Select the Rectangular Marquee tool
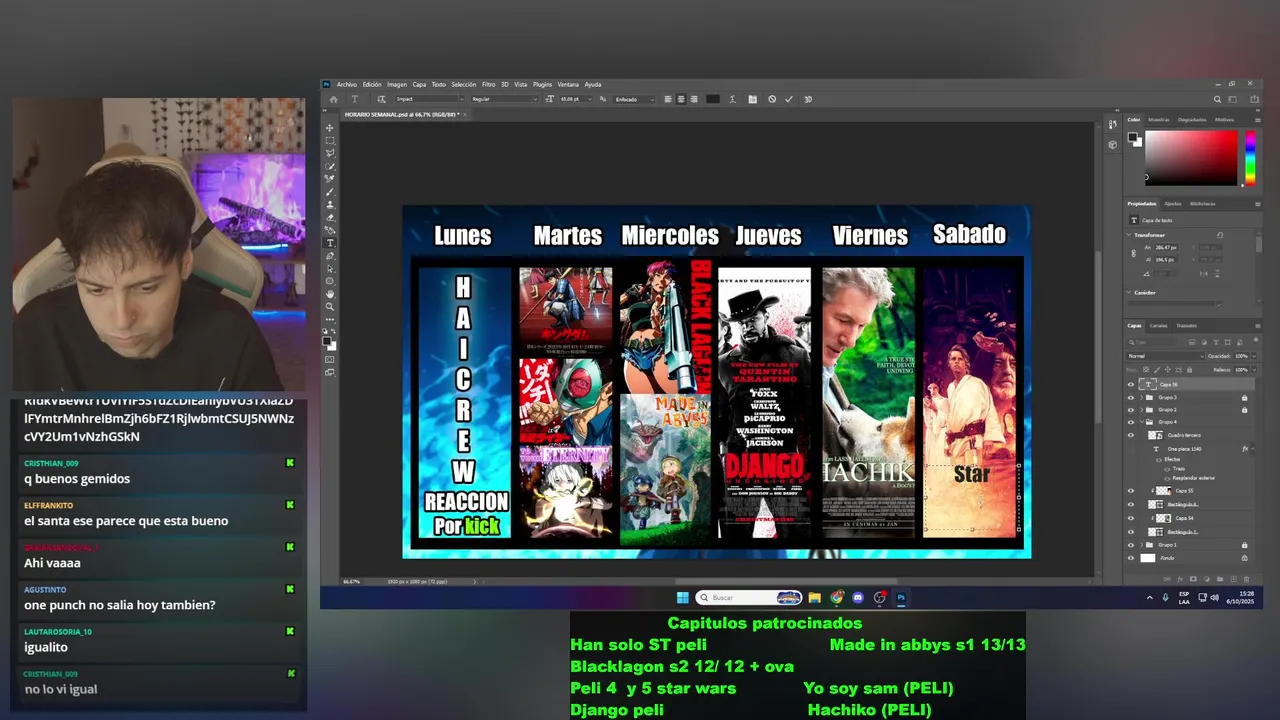The width and height of the screenshot is (1280, 720). coord(330,141)
